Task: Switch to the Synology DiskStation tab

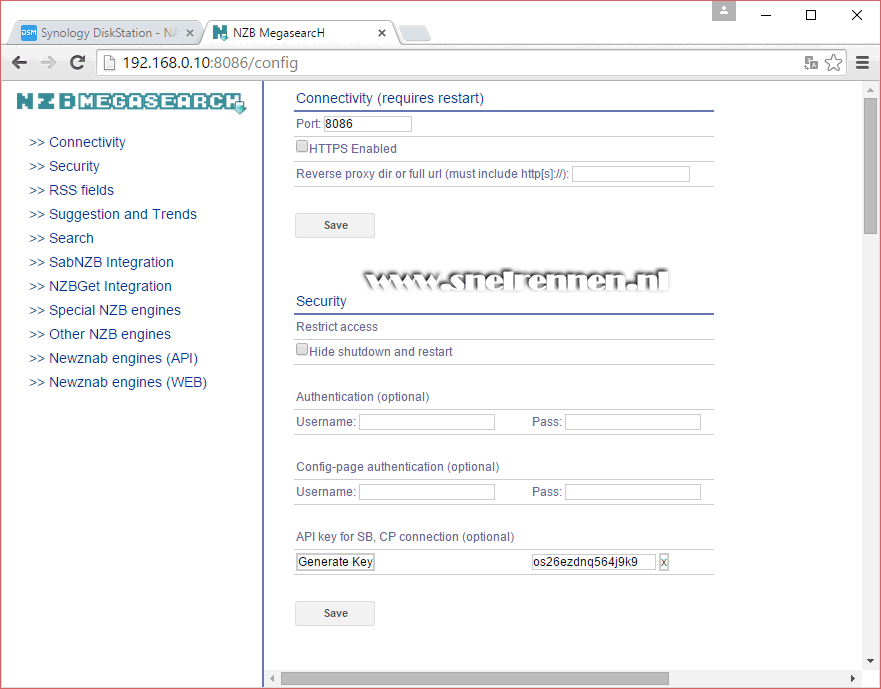Action: point(105,33)
